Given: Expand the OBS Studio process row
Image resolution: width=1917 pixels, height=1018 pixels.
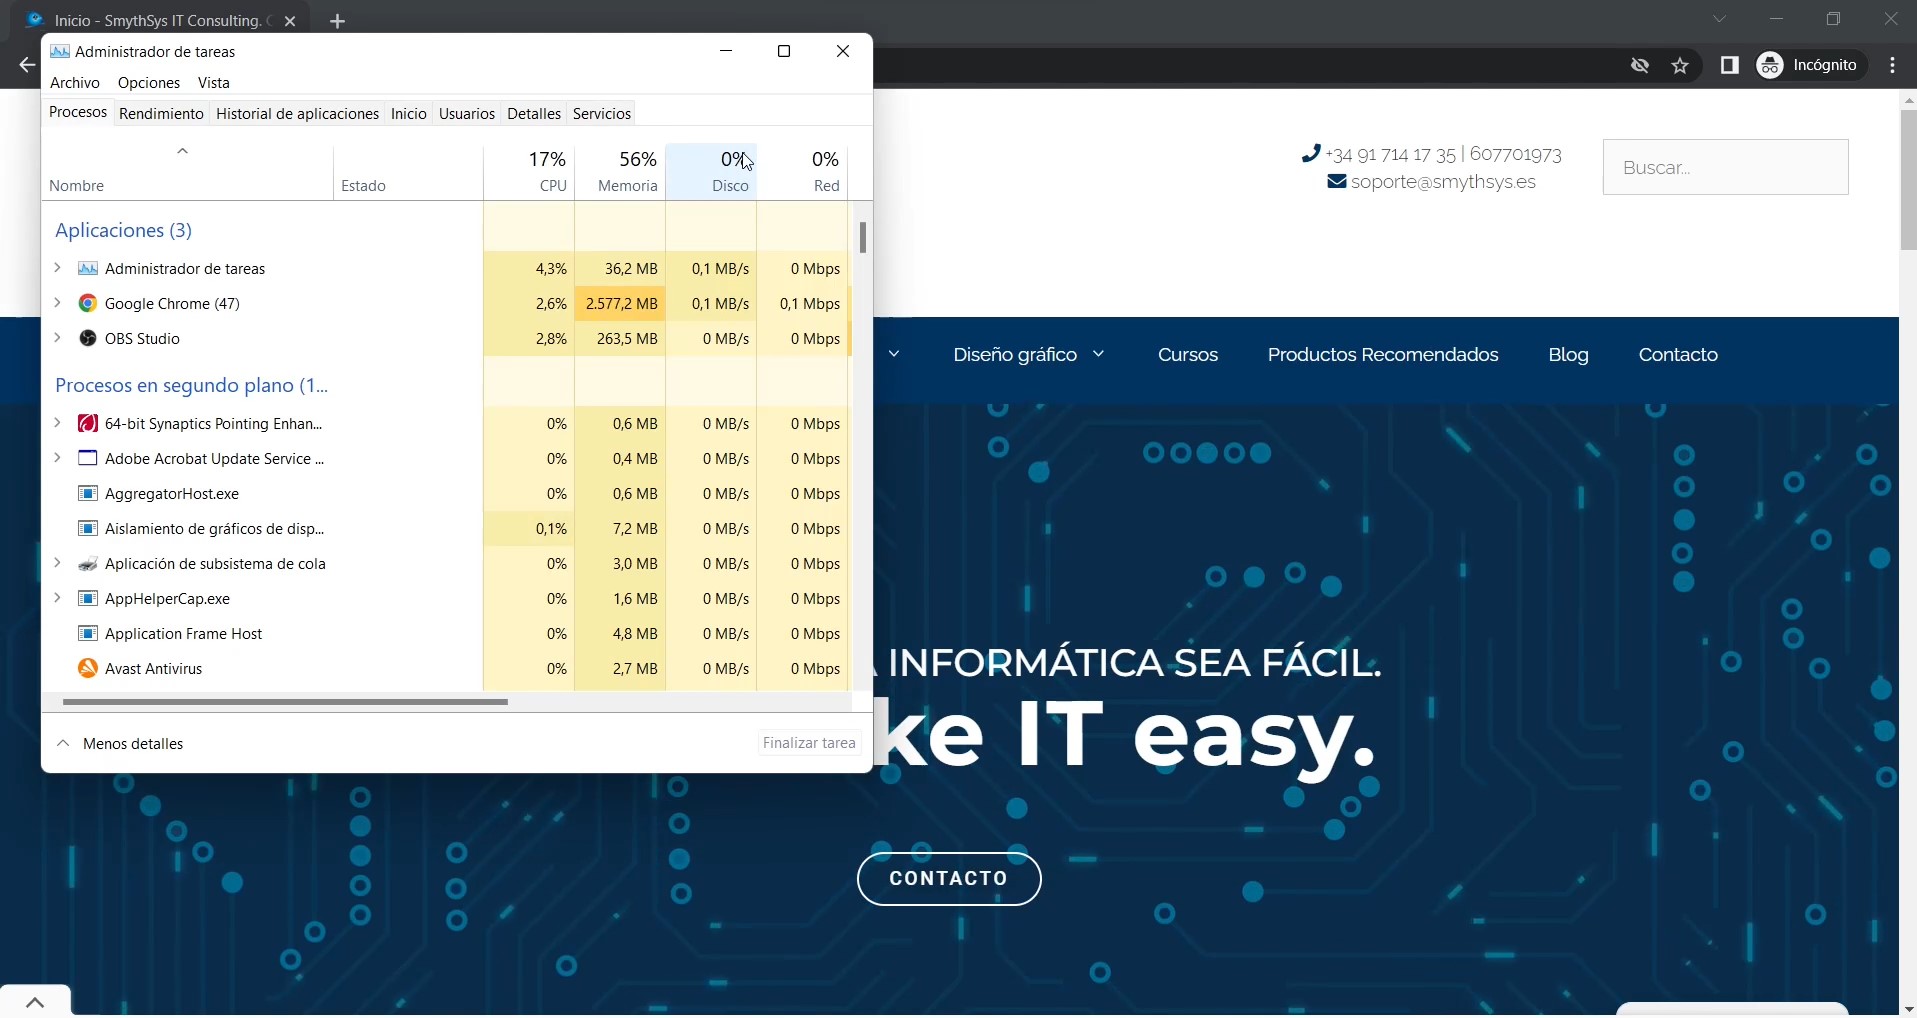Looking at the screenshot, I should pyautogui.click(x=57, y=338).
